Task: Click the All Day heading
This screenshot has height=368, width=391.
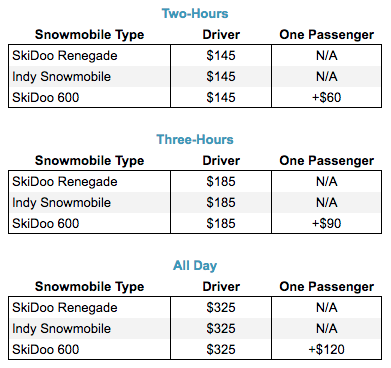Action: click(x=195, y=266)
